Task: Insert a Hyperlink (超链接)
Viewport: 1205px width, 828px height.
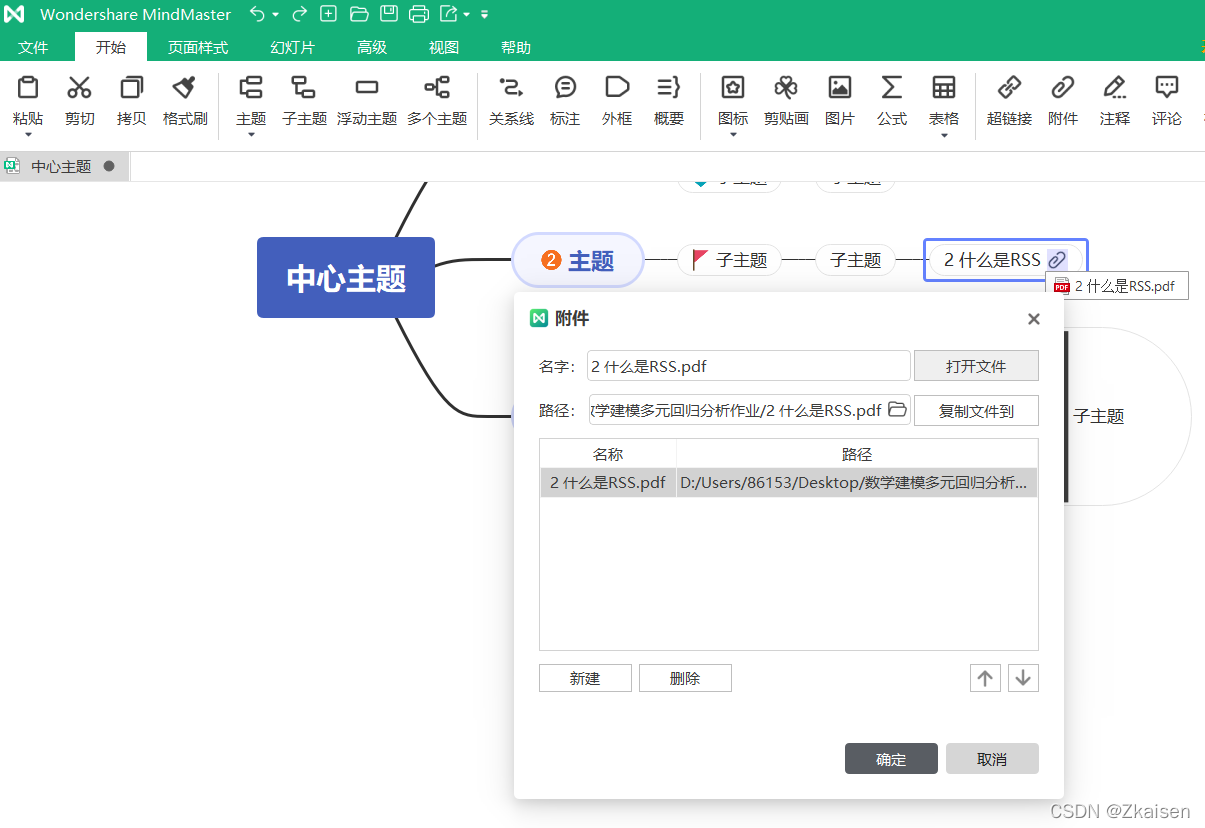Action: pyautogui.click(x=1009, y=101)
